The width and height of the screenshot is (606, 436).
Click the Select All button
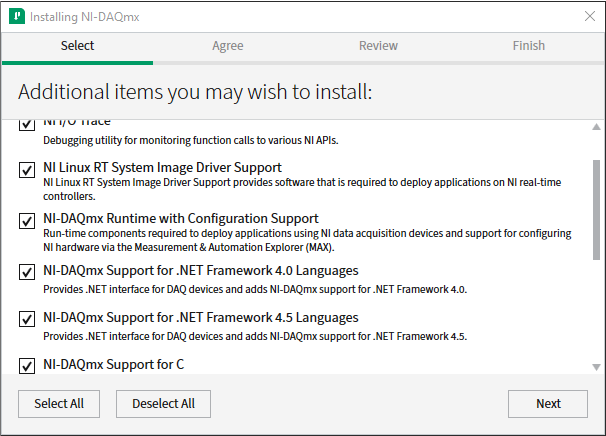pos(59,404)
